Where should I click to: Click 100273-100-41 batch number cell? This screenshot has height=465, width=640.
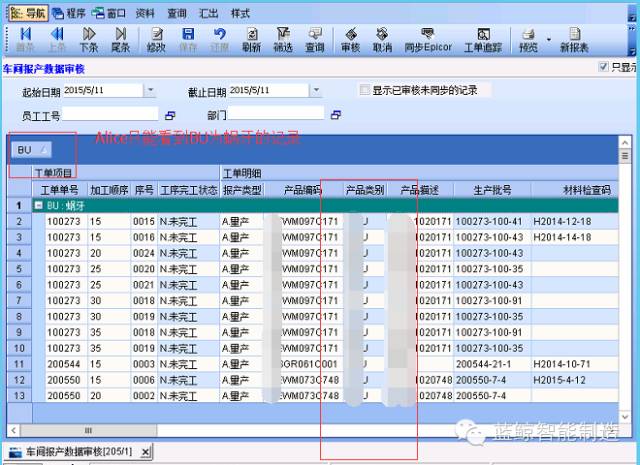click(492, 222)
